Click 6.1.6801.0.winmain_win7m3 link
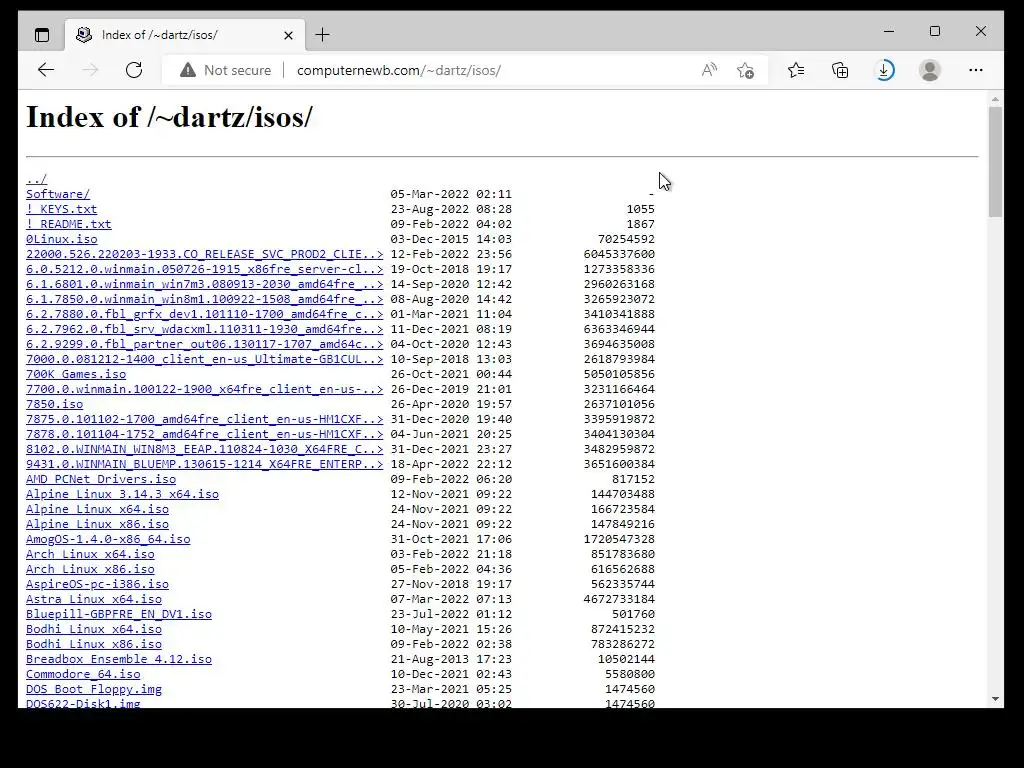Image resolution: width=1024 pixels, height=768 pixels. tap(204, 284)
